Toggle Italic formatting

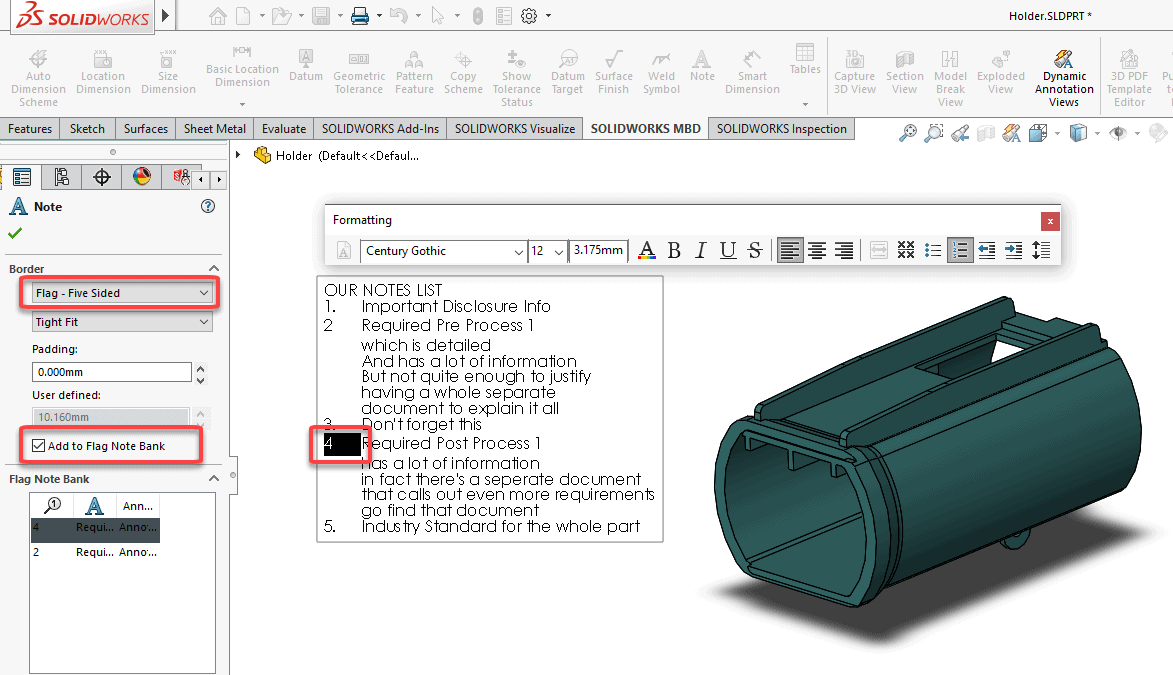(700, 251)
